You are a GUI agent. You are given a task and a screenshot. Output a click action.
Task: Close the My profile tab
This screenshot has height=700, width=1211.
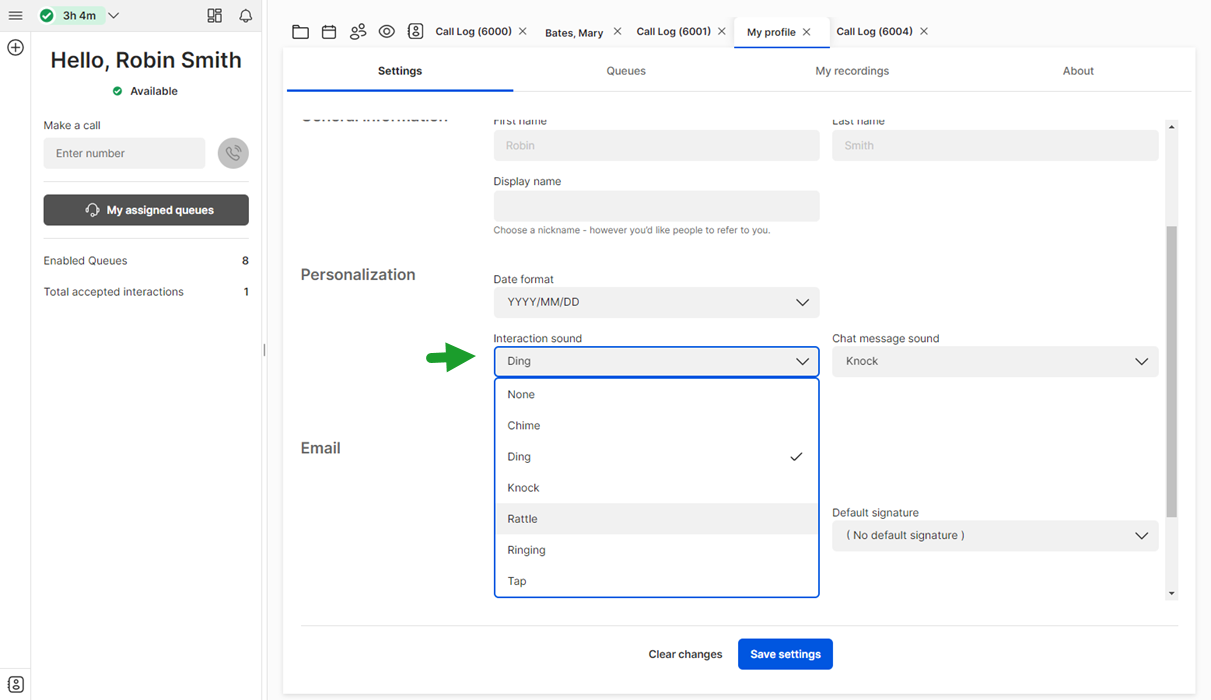click(x=807, y=32)
